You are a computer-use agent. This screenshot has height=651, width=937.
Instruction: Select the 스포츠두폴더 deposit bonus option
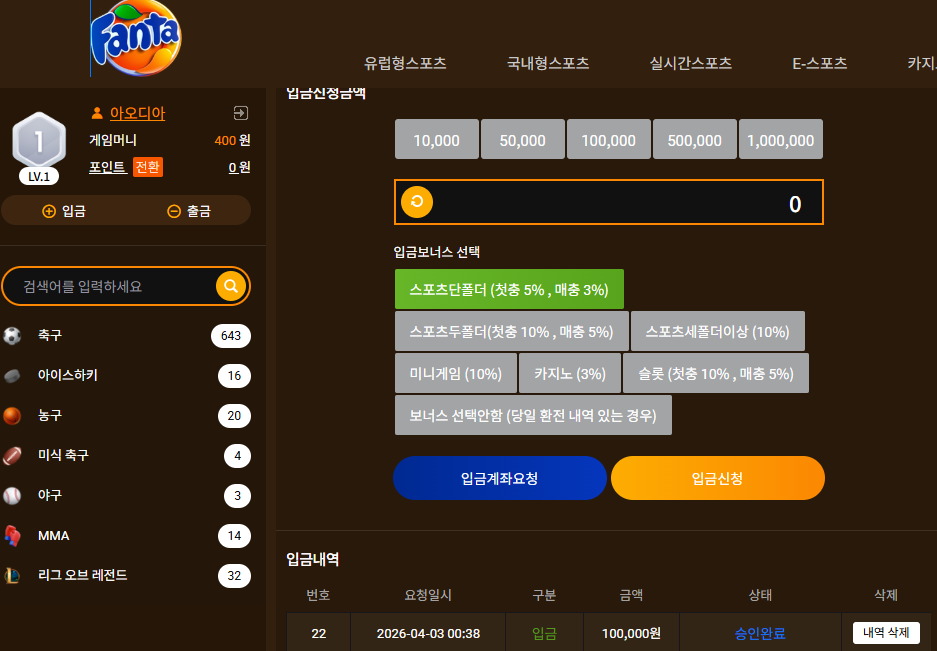[x=512, y=331]
